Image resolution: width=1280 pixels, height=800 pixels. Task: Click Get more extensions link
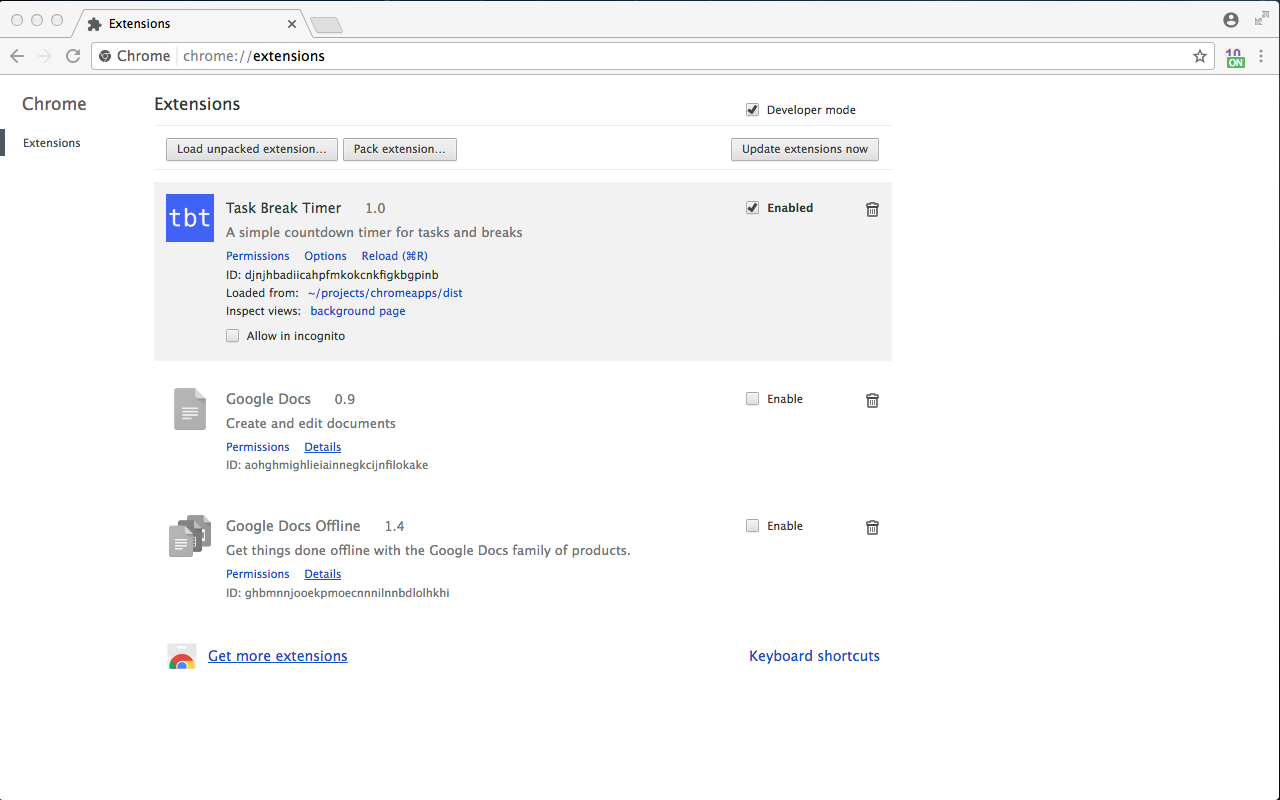tap(278, 656)
